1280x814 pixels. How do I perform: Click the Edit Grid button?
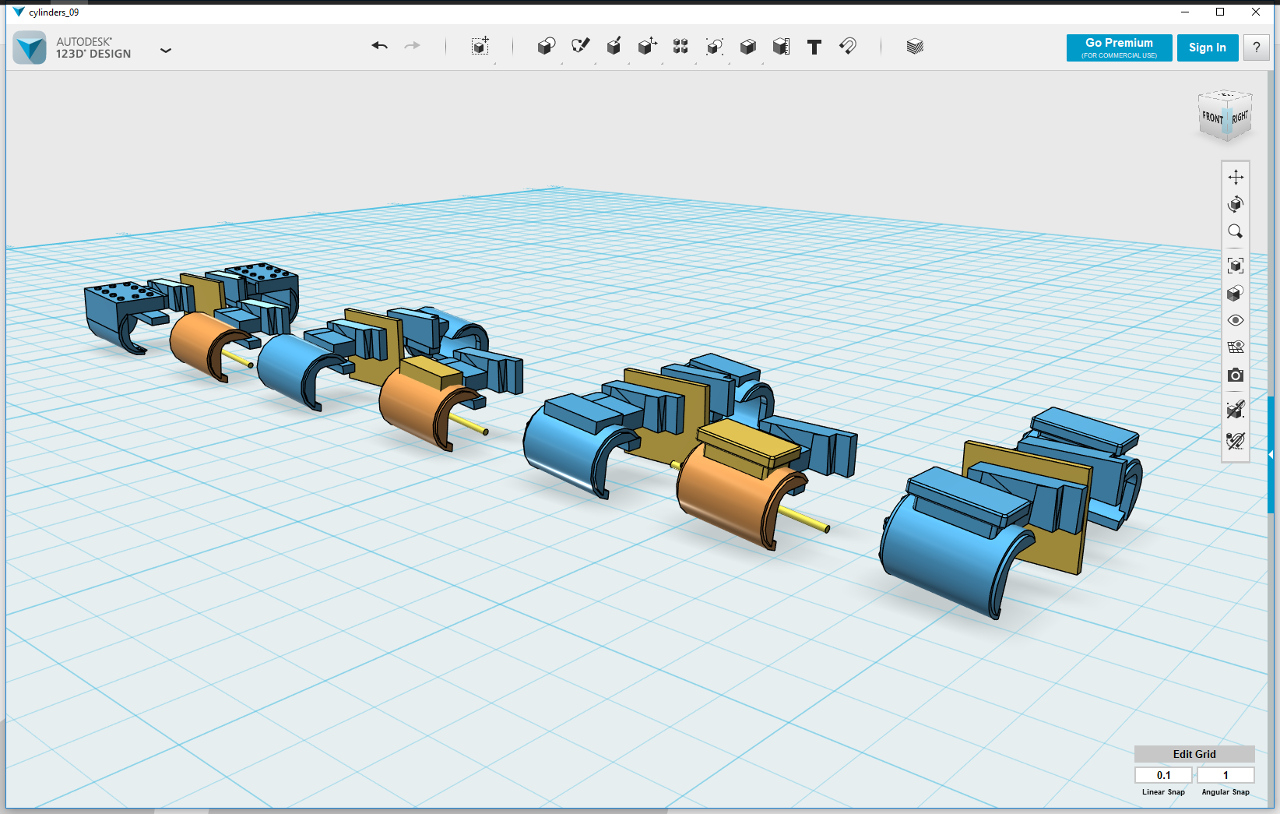1194,754
